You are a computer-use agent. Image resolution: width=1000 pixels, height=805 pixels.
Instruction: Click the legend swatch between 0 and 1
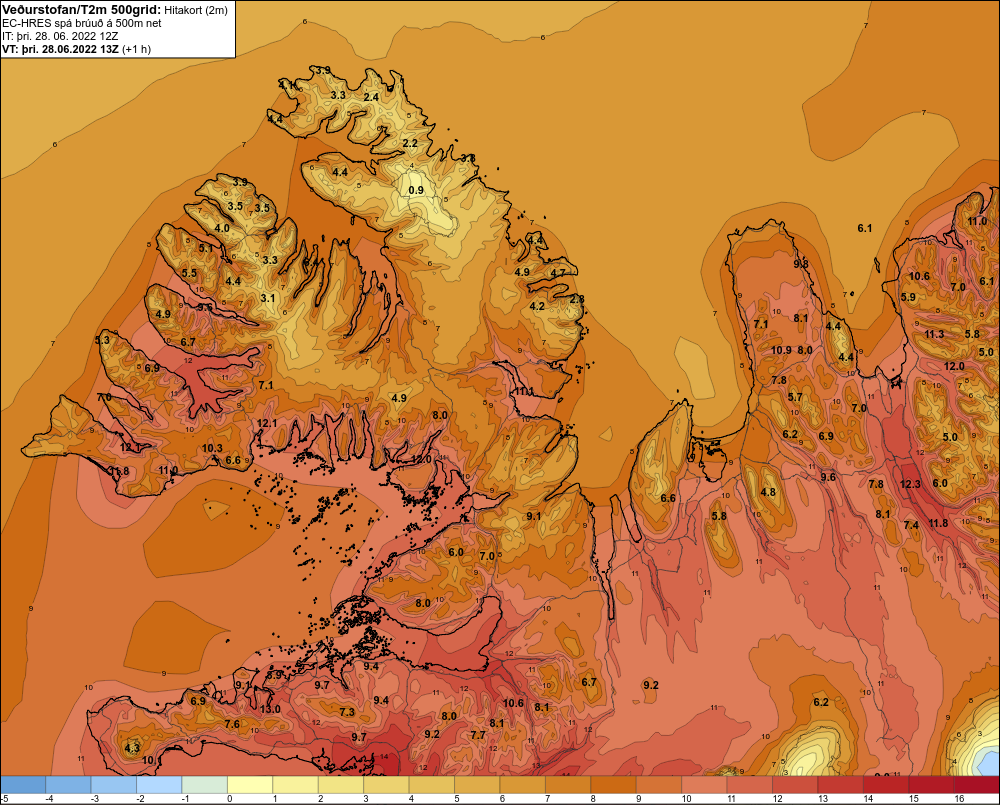click(x=250, y=784)
